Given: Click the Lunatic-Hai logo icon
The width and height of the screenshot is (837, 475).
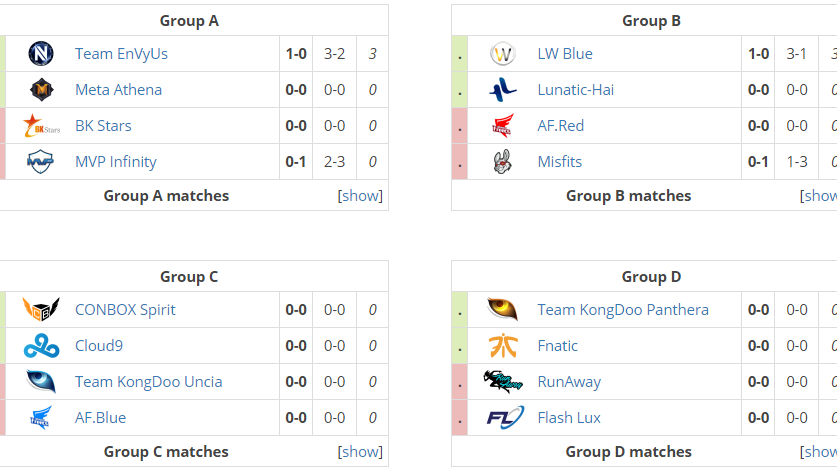Looking at the screenshot, I should (x=503, y=90).
